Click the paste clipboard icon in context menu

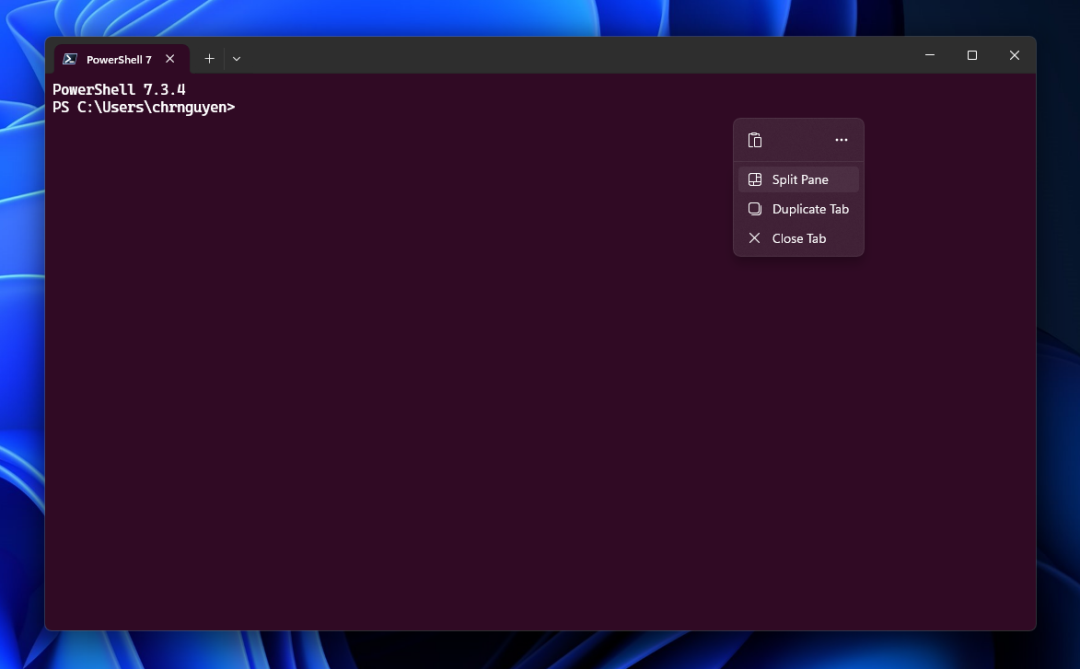point(755,140)
